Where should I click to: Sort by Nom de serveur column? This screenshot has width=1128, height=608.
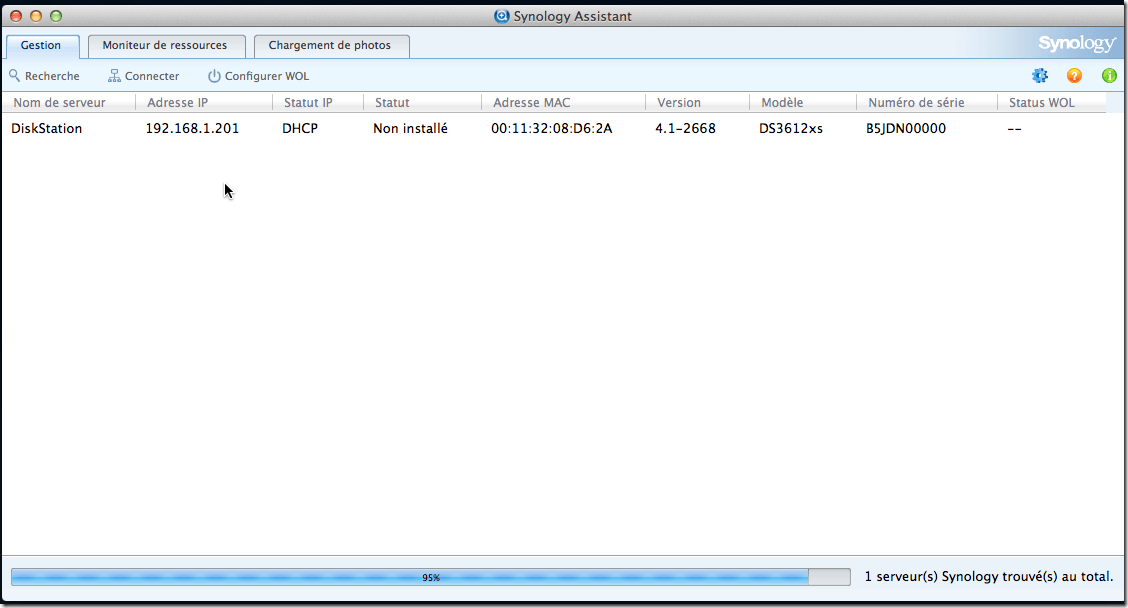(x=69, y=103)
